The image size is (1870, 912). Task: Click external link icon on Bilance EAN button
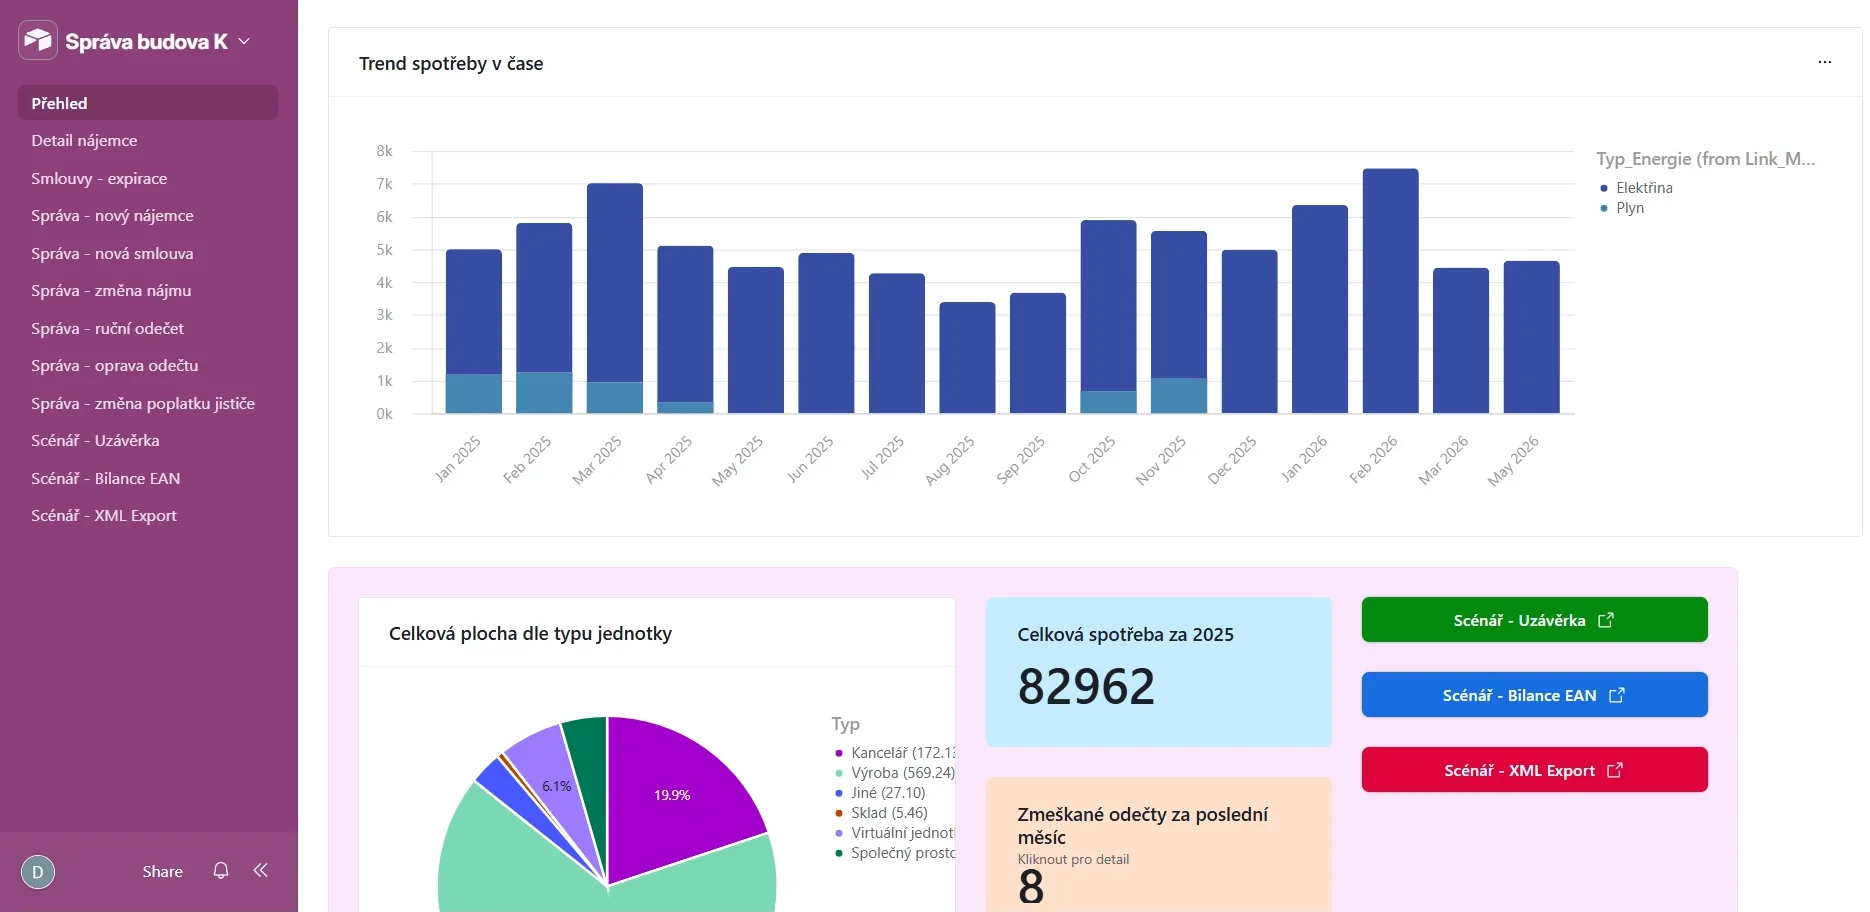(1617, 695)
